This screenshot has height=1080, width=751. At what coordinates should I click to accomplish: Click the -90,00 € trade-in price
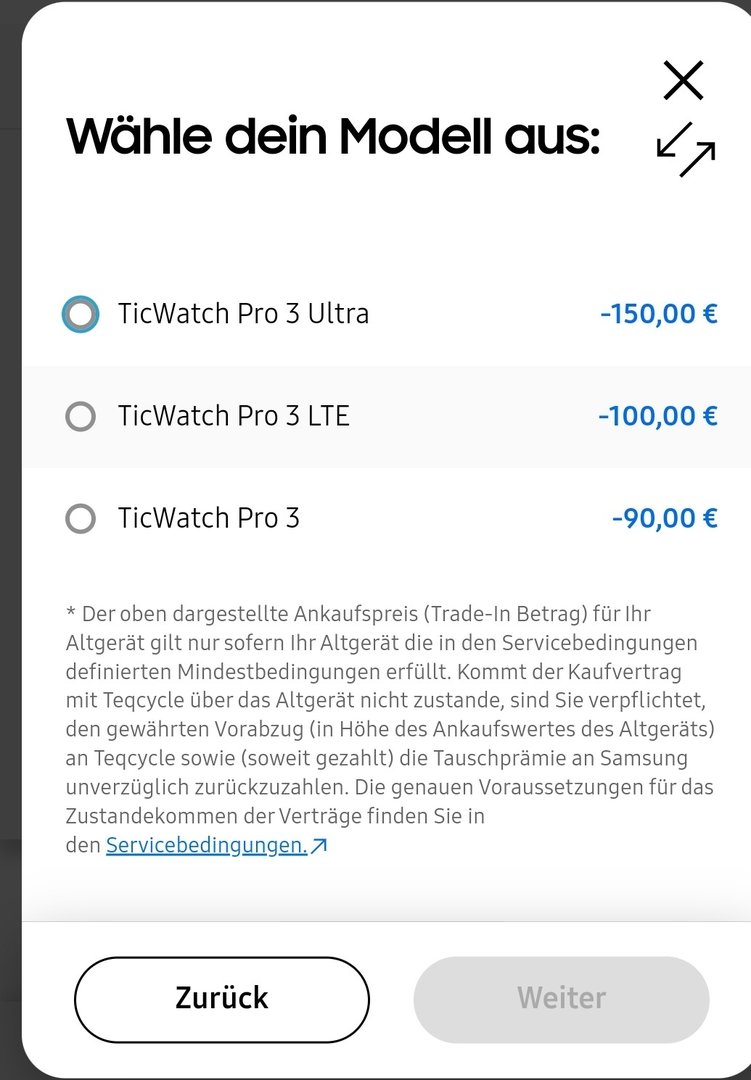pos(664,518)
